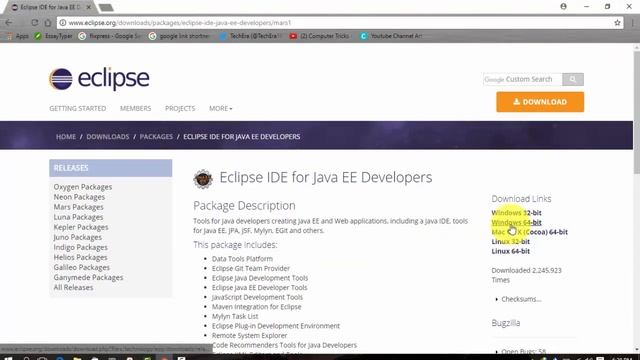Image resolution: width=640 pixels, height=360 pixels.
Task: Click the 'Data Tools Platform' list item
Action: (x=242, y=259)
